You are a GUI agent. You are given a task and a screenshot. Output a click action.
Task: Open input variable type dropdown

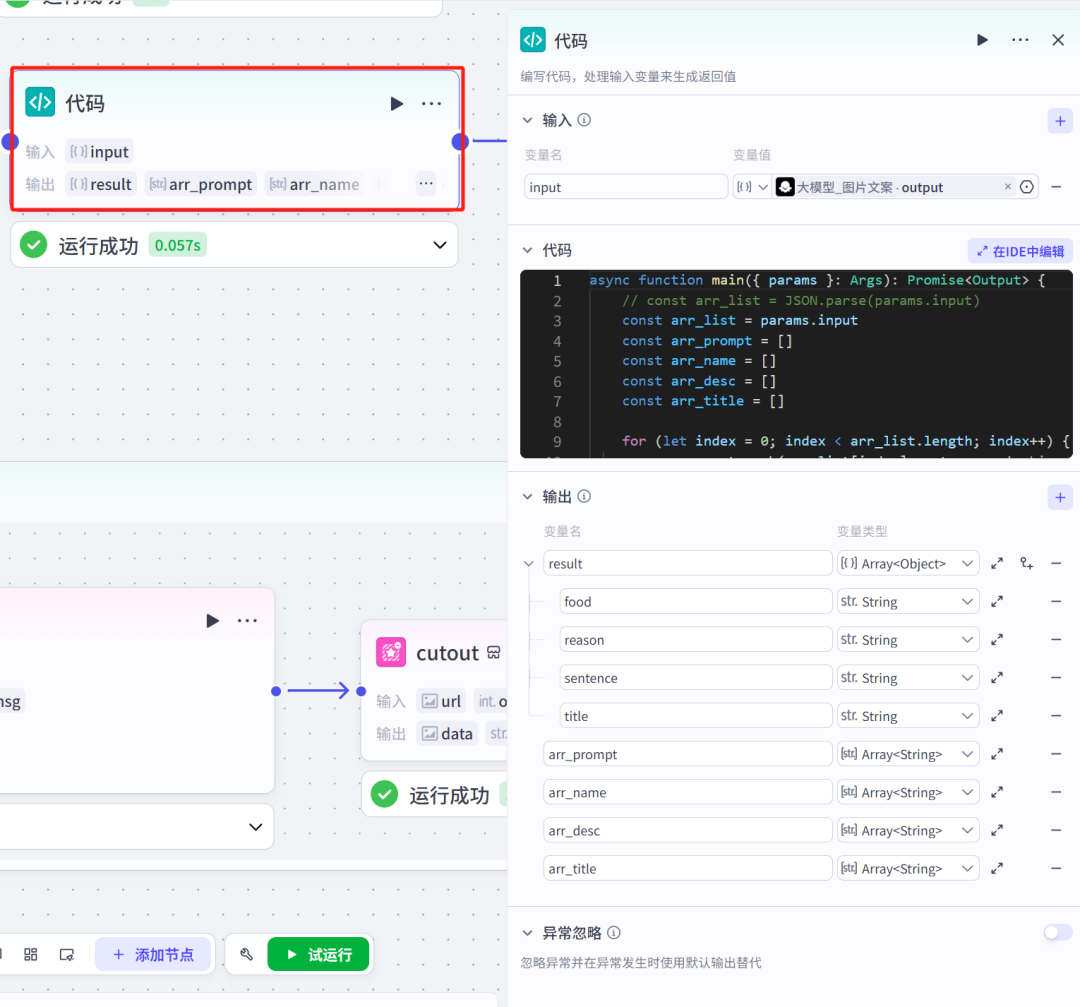751,187
